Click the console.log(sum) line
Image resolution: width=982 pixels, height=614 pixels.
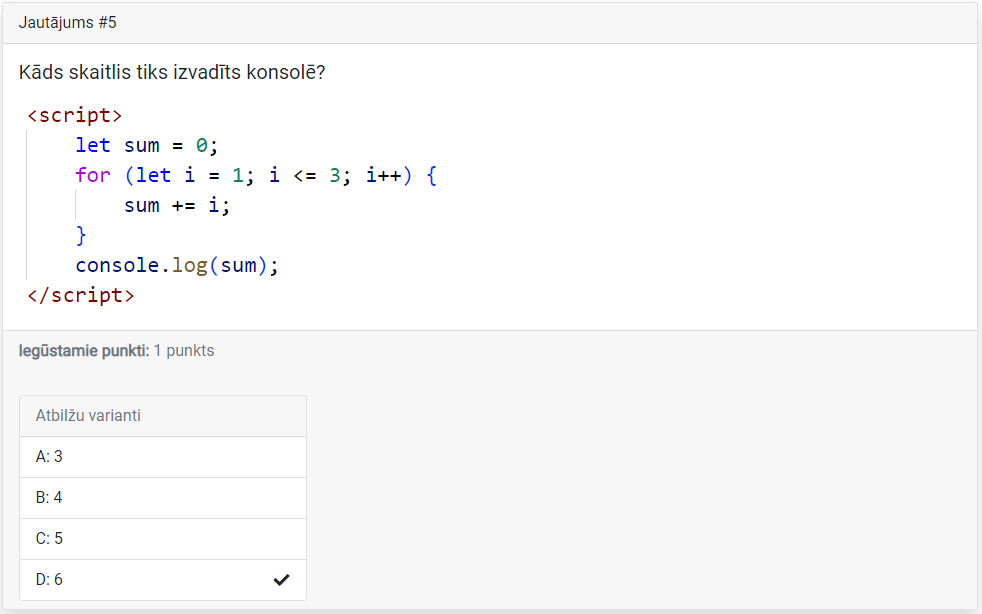click(177, 265)
